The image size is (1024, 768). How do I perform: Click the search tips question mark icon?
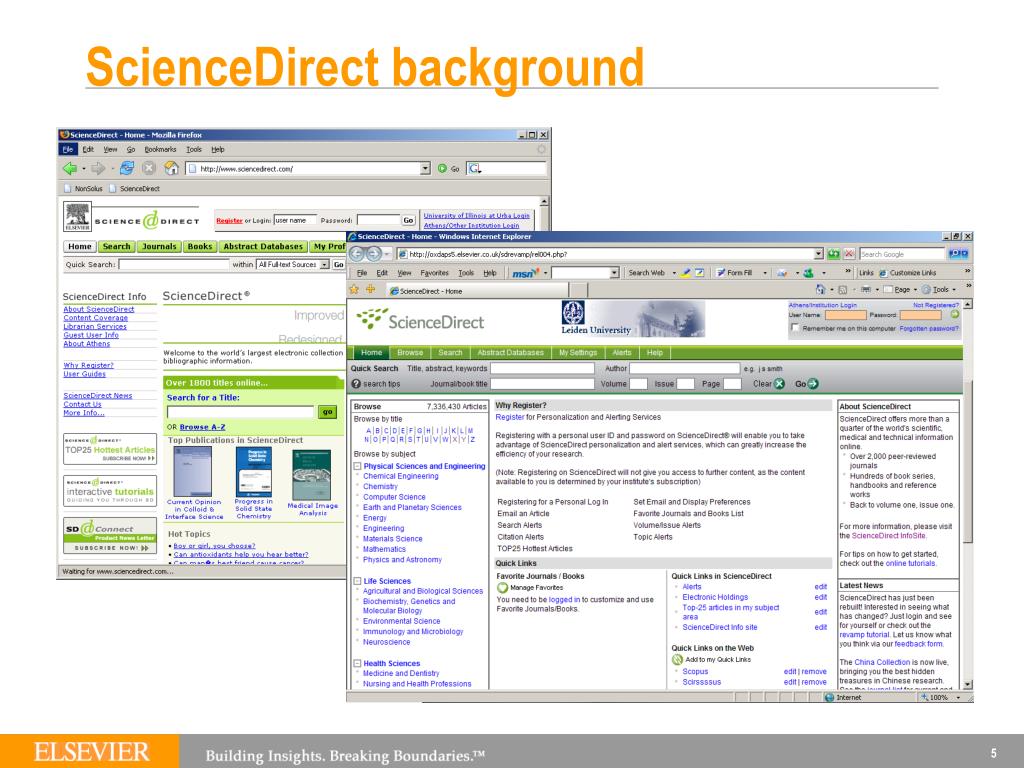click(356, 384)
